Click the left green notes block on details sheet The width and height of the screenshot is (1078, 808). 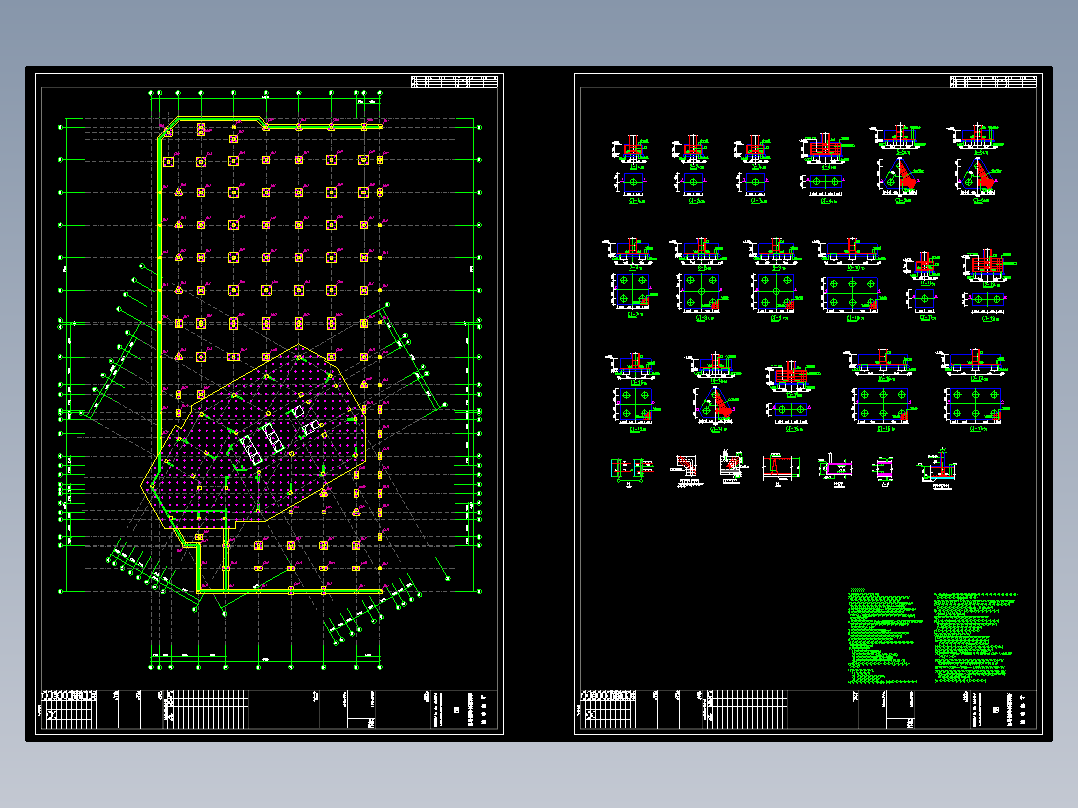click(x=884, y=636)
